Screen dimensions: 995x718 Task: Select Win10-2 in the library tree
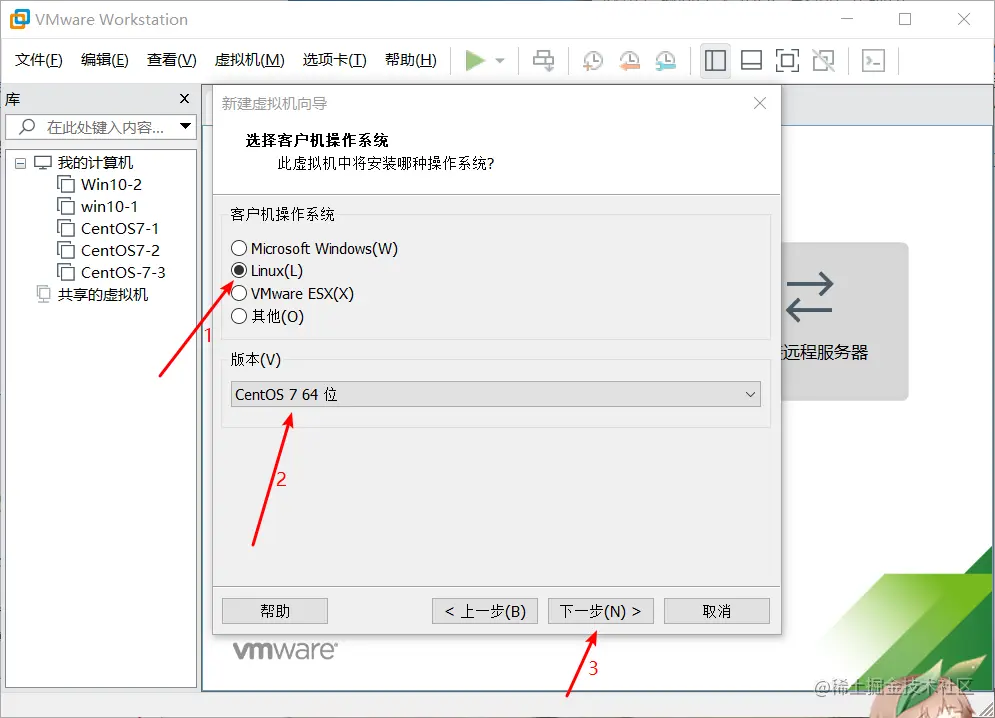click(111, 184)
